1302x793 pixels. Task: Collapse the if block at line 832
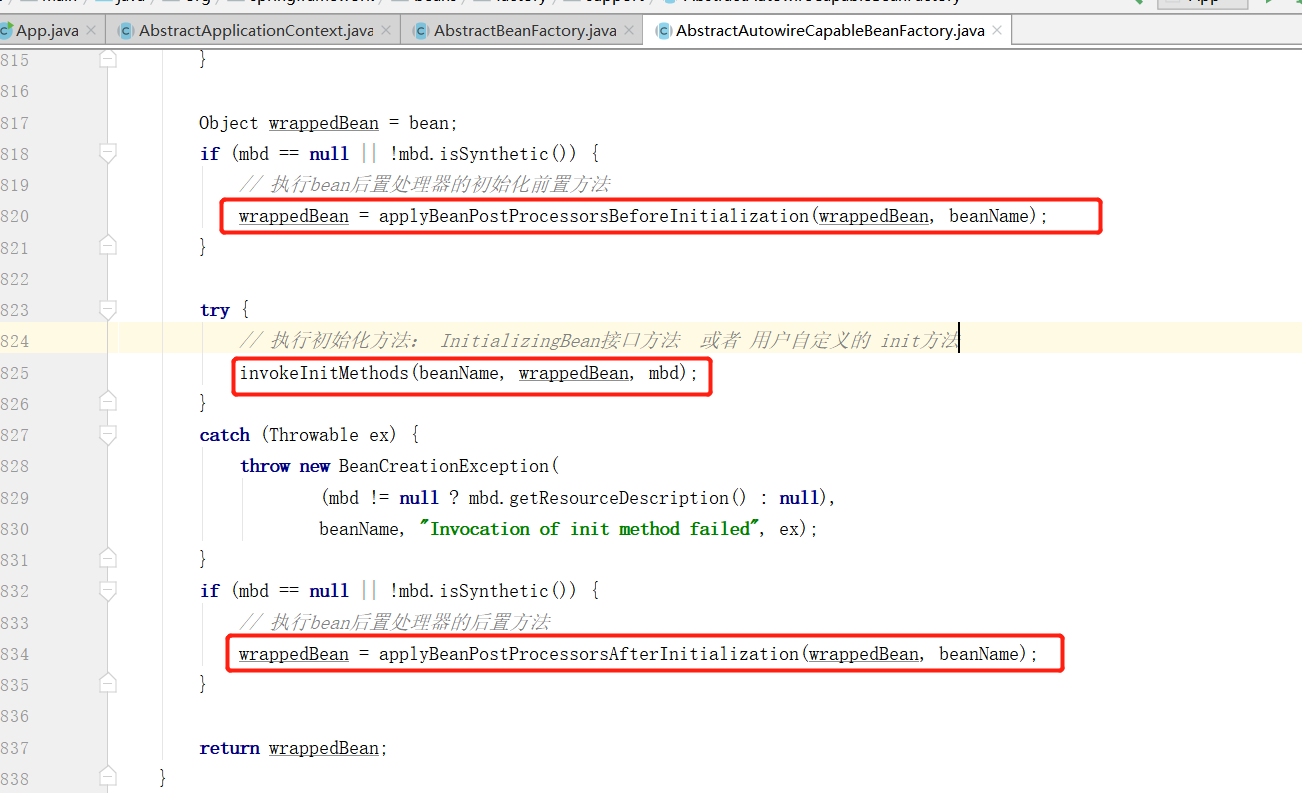(x=108, y=590)
